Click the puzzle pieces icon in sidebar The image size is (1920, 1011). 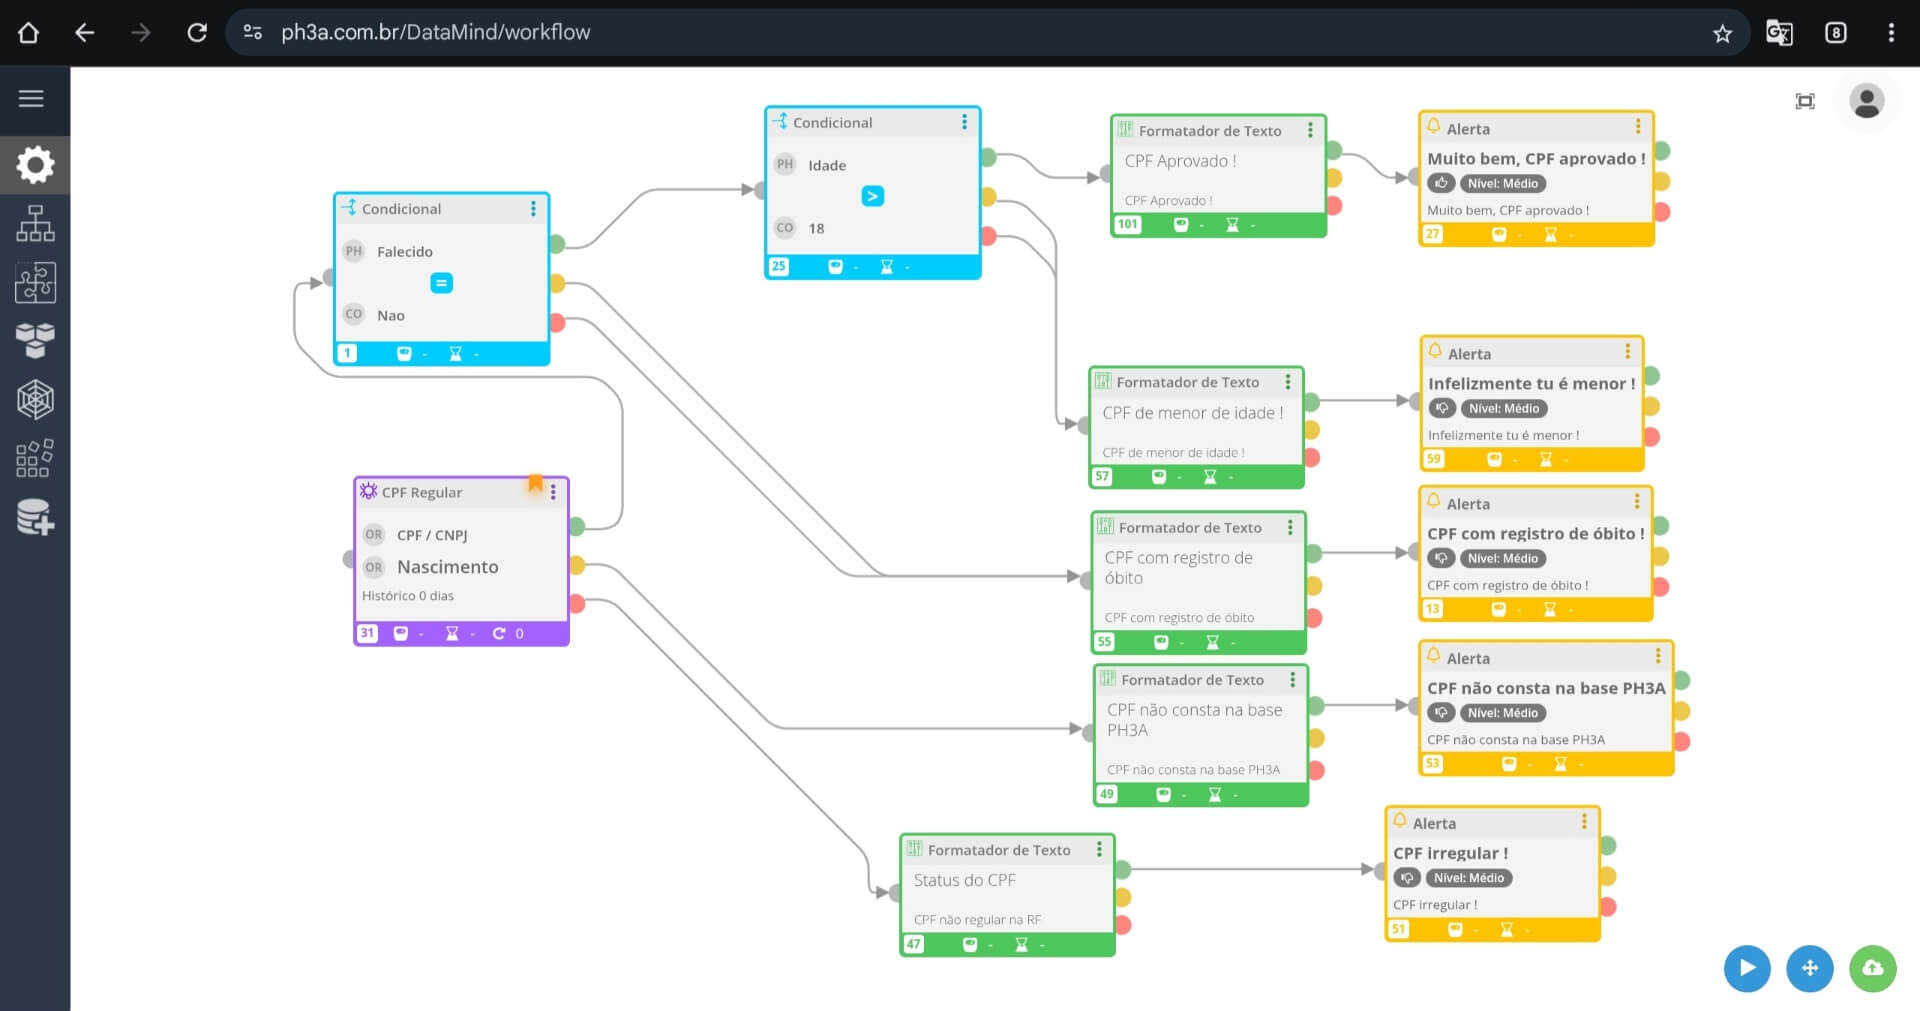click(x=35, y=282)
